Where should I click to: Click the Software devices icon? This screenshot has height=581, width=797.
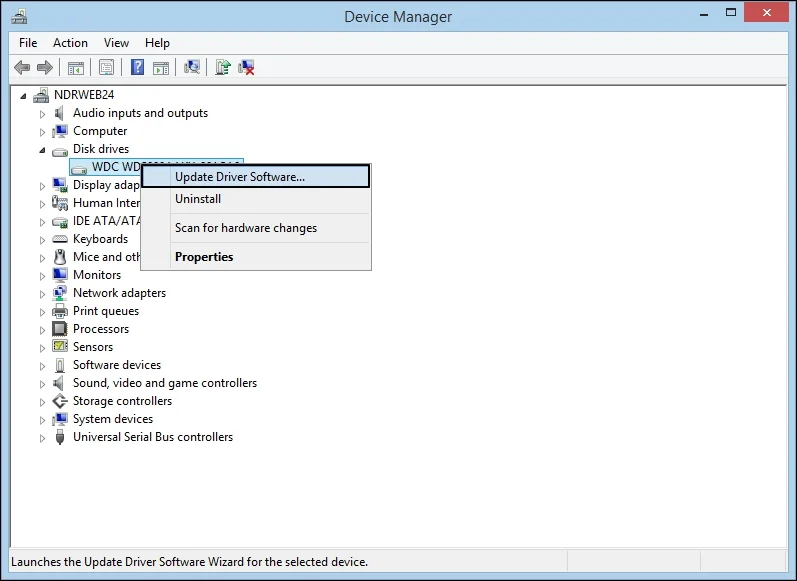coord(59,365)
